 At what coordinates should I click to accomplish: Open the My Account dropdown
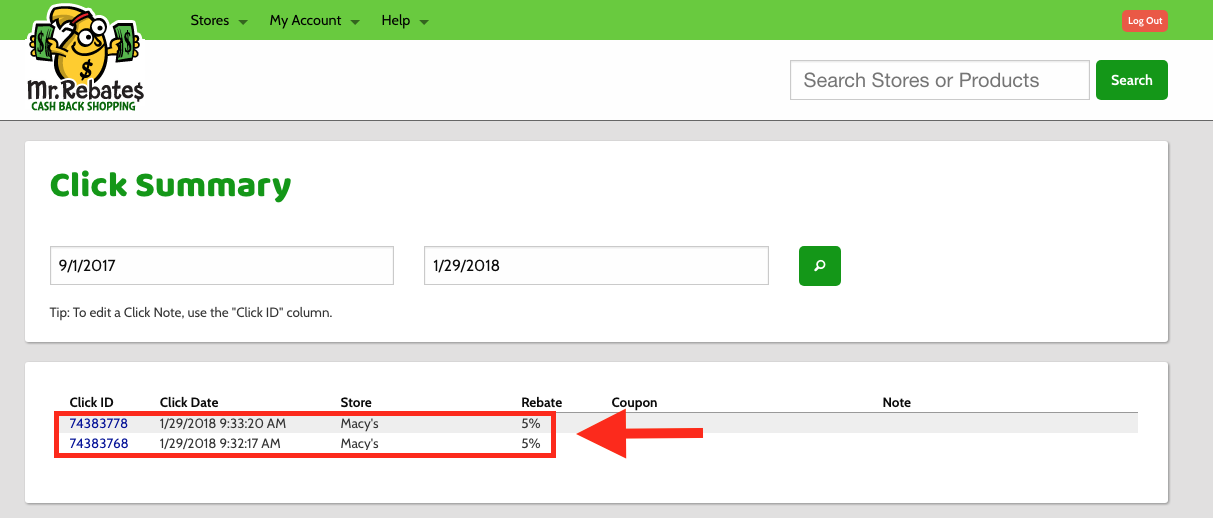point(314,20)
